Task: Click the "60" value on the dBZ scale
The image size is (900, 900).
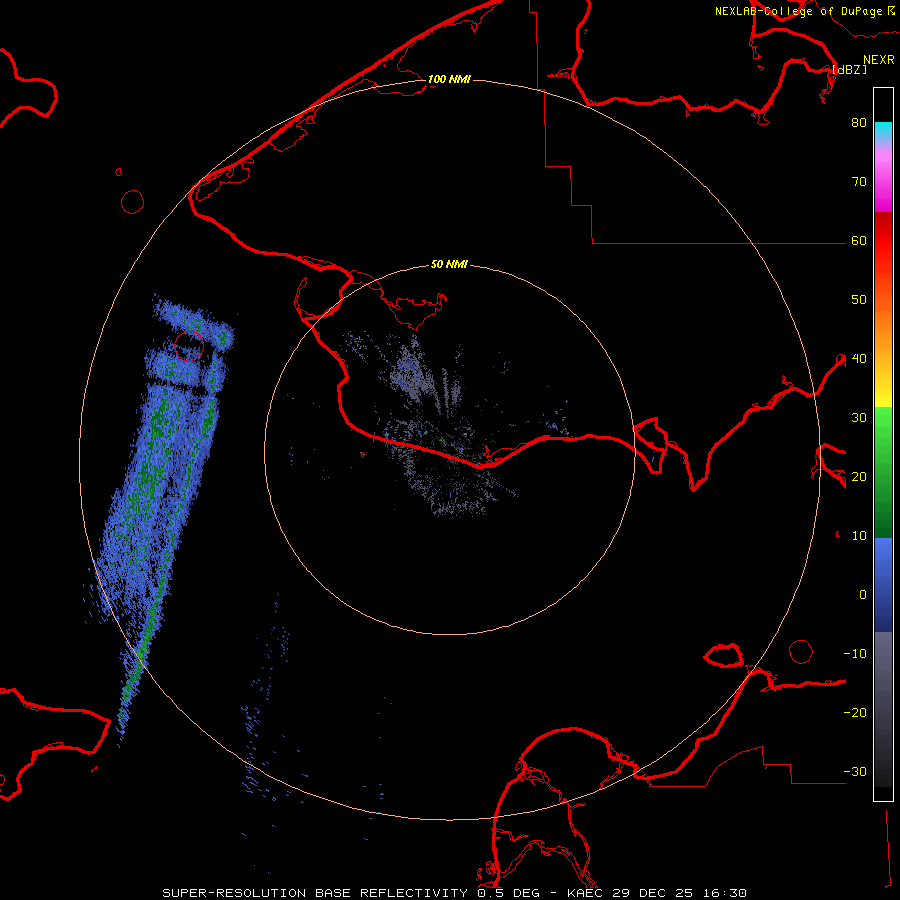Action: pyautogui.click(x=859, y=241)
